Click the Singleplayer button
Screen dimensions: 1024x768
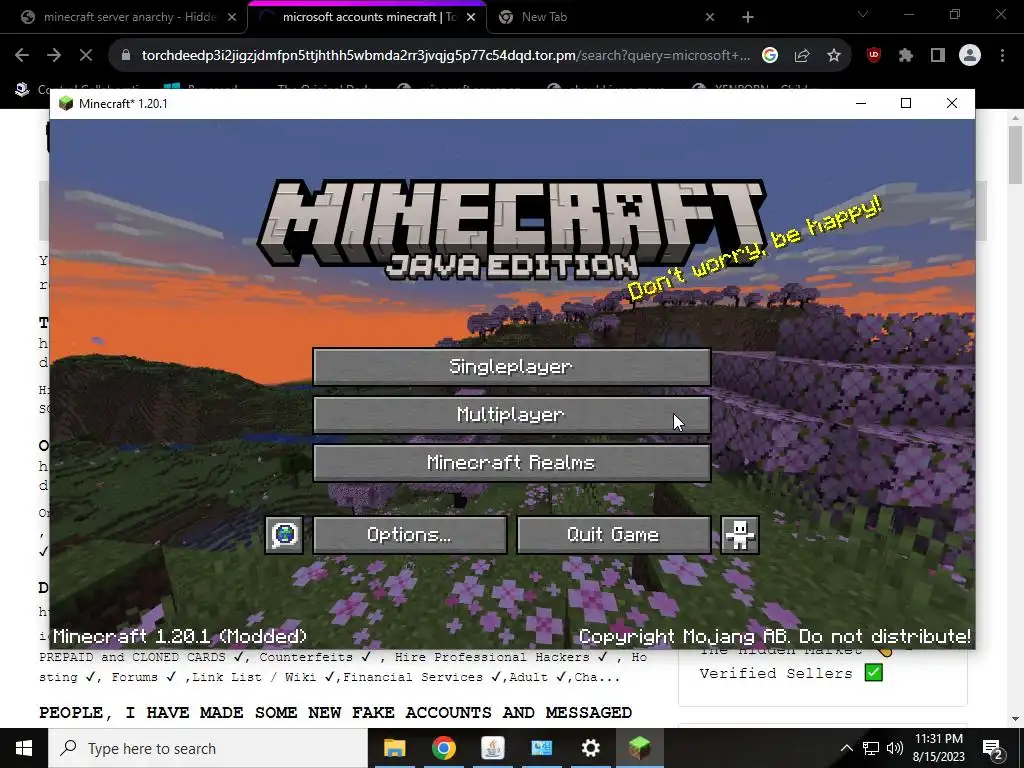[x=511, y=366]
